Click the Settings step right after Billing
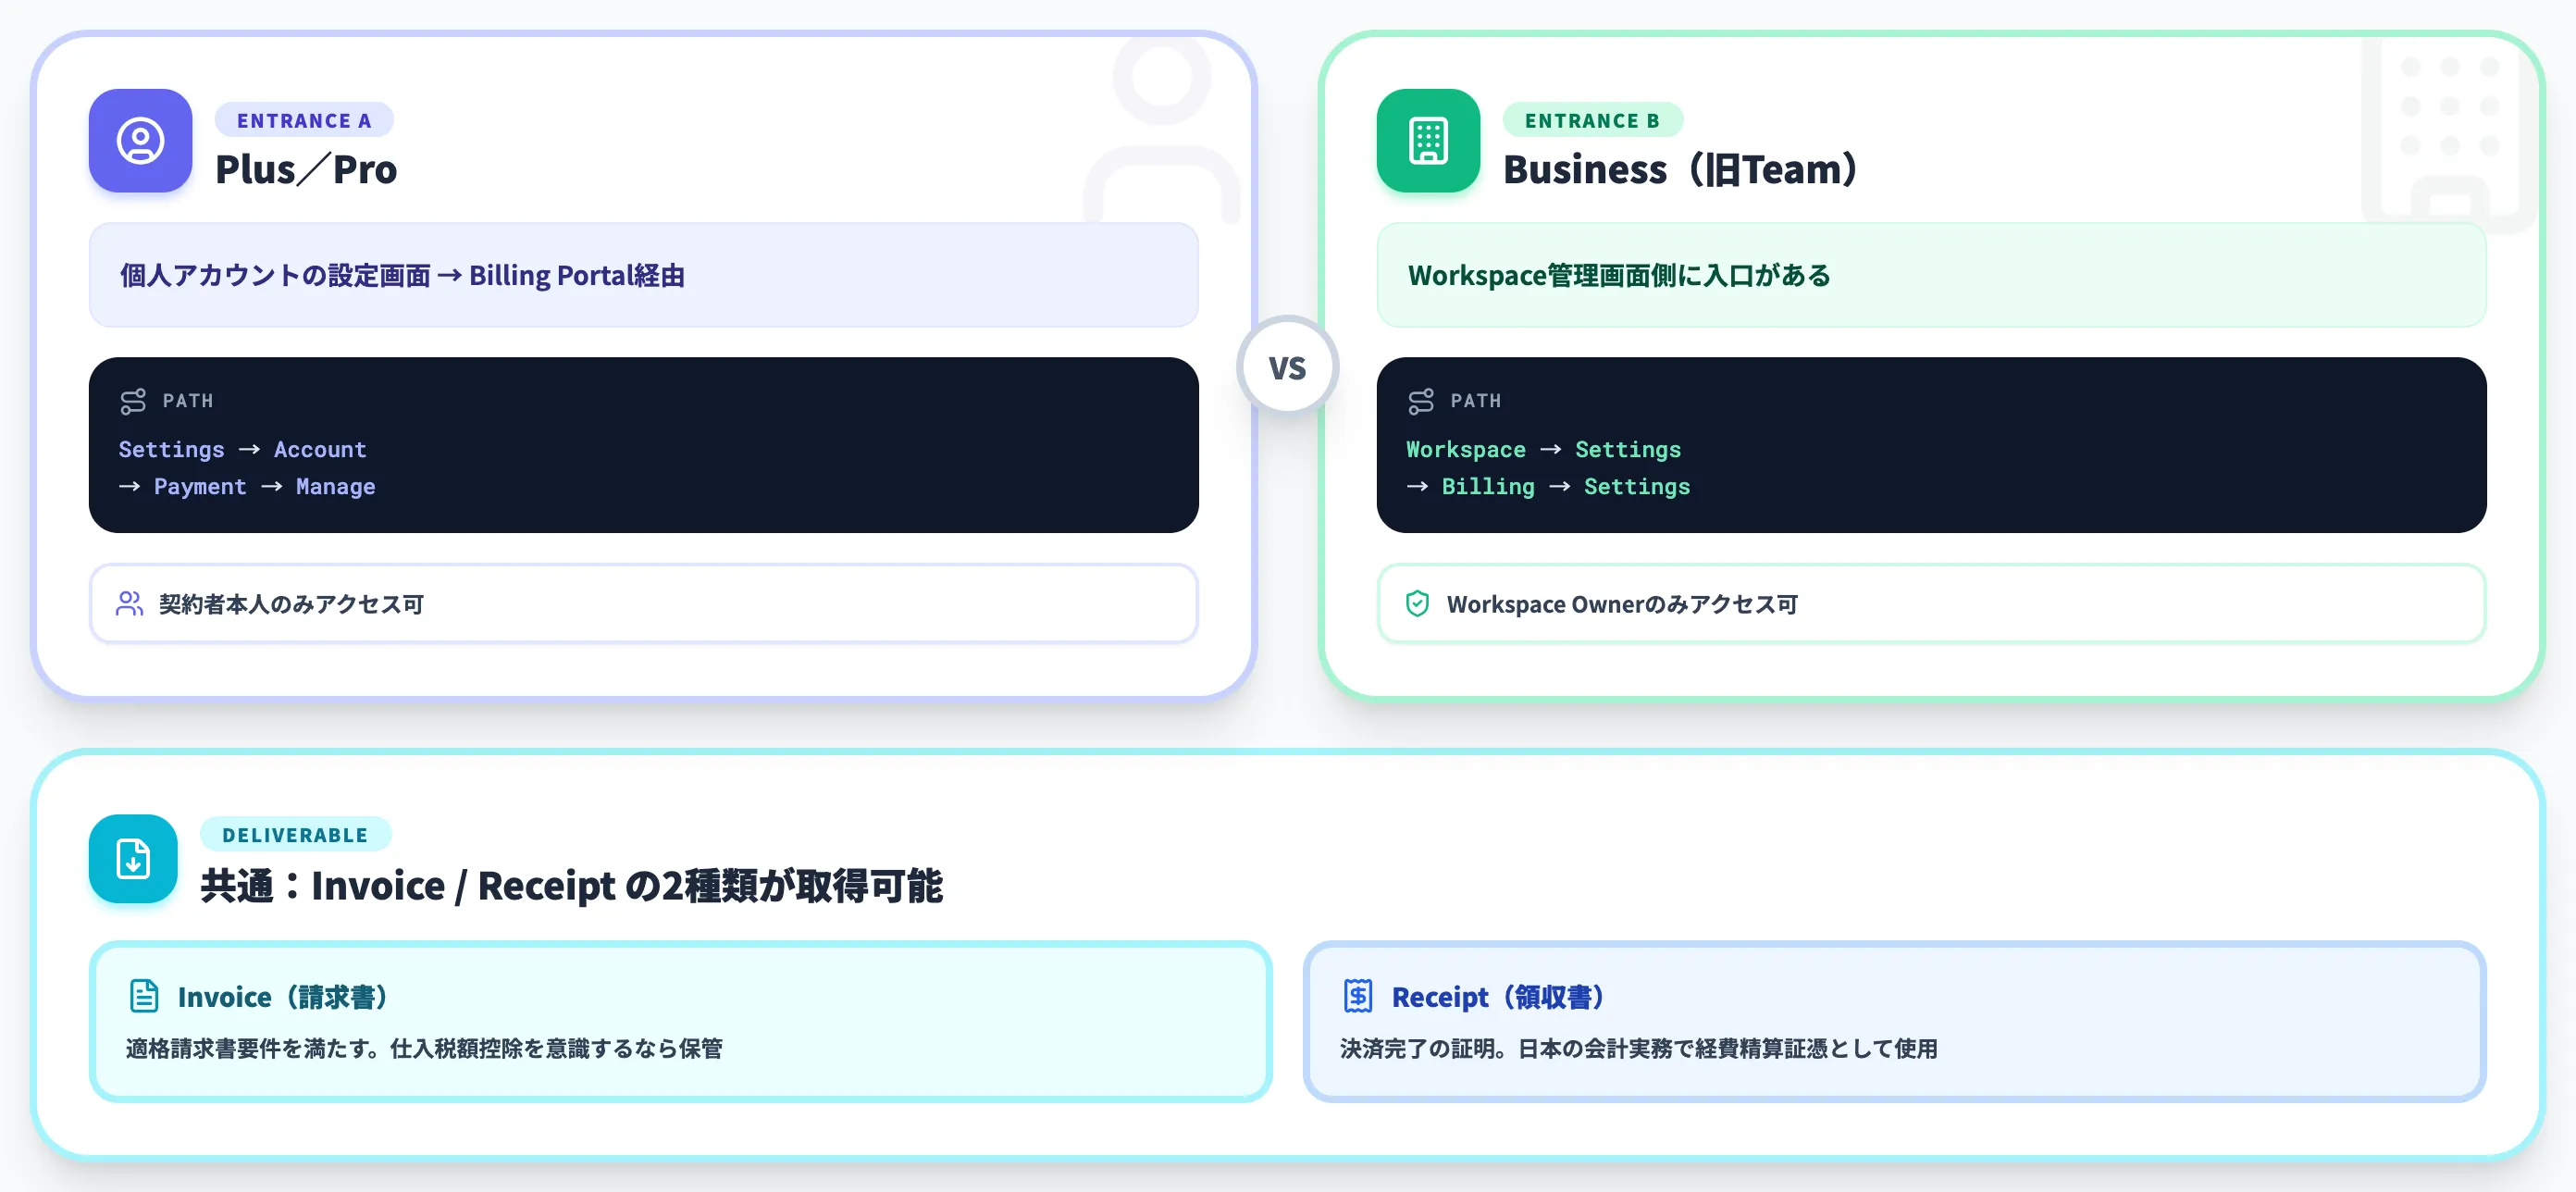 click(x=1637, y=487)
